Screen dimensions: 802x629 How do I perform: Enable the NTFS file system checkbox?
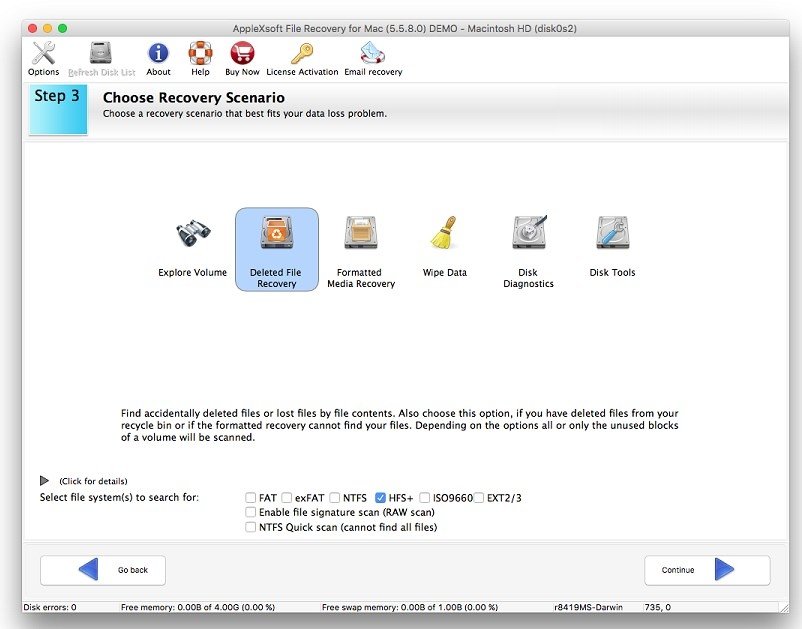click(x=335, y=498)
